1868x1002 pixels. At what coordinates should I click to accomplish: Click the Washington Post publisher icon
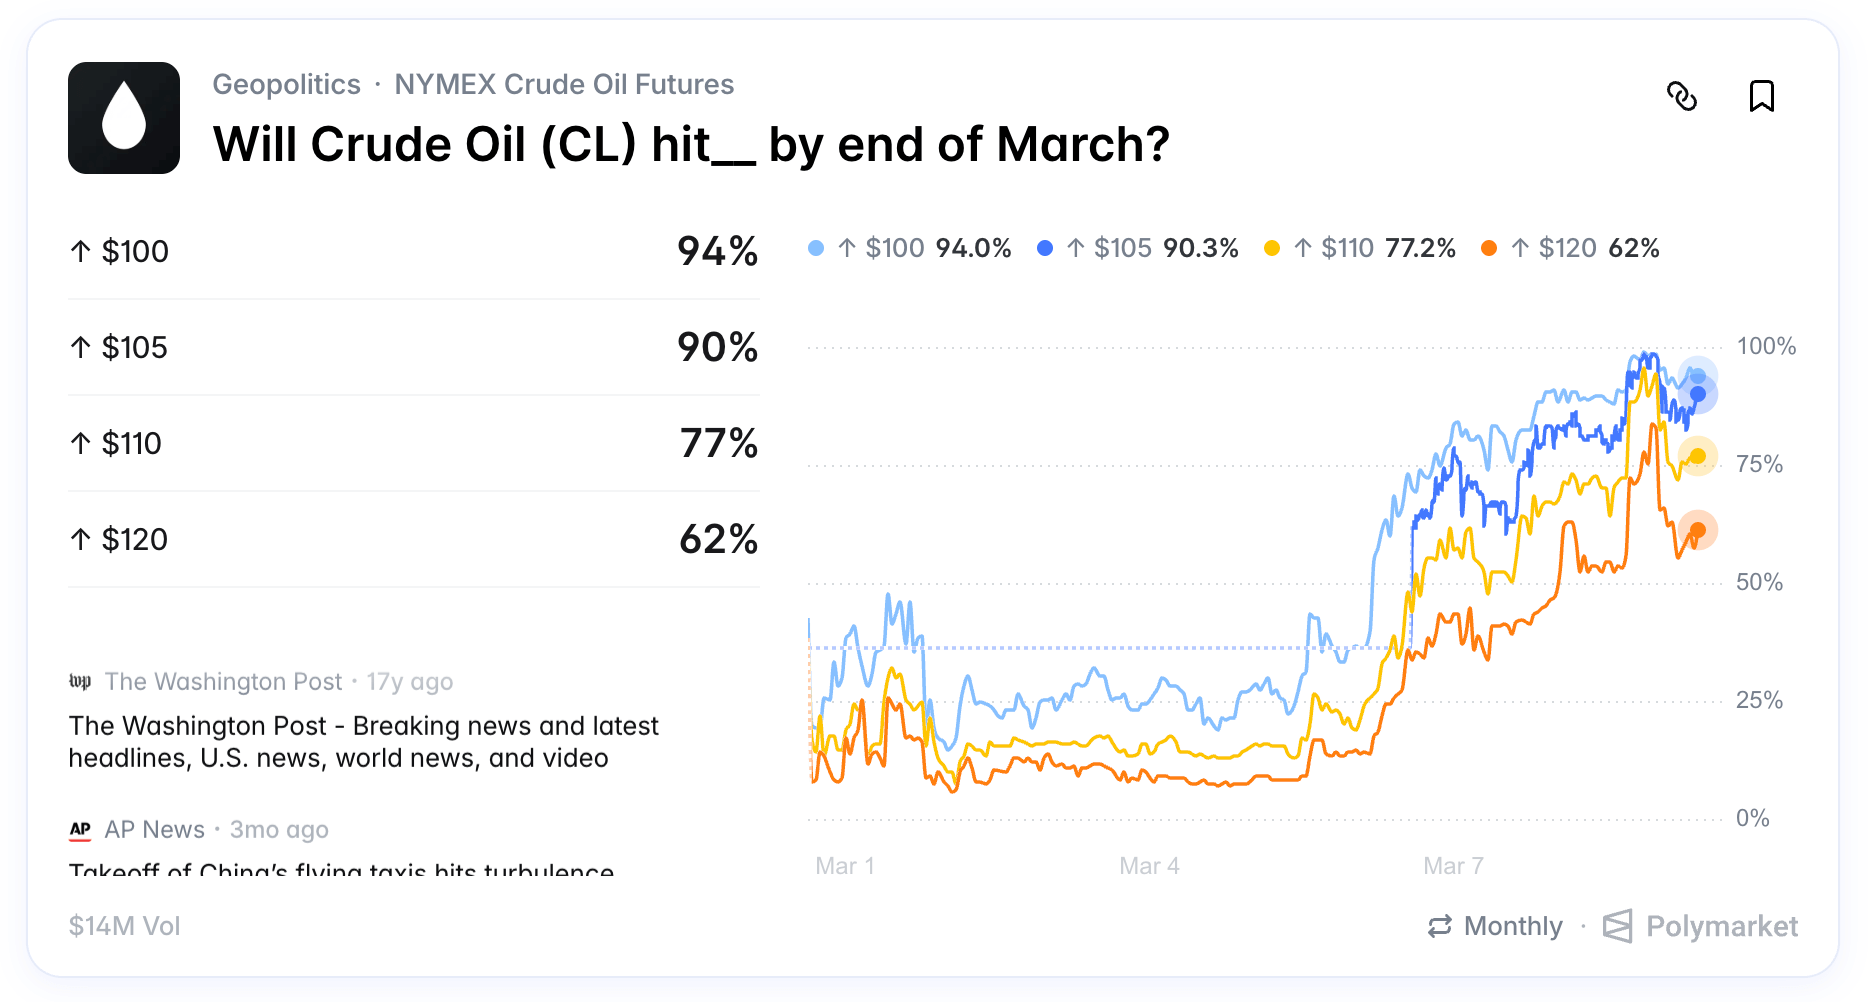tap(81, 681)
